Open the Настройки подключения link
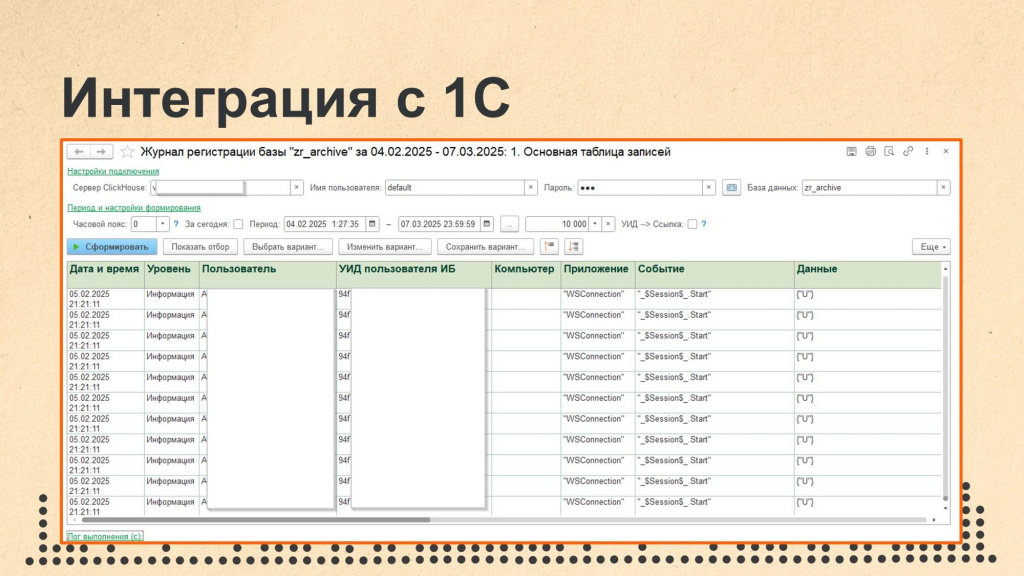 coord(113,171)
